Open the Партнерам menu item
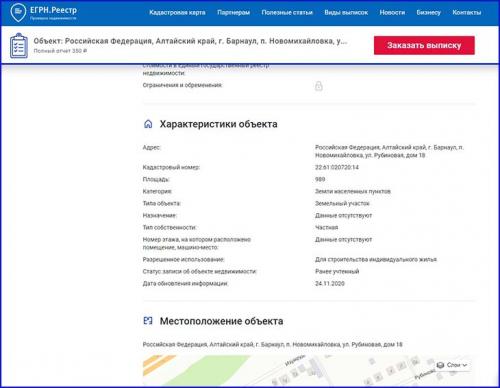 pos(233,13)
